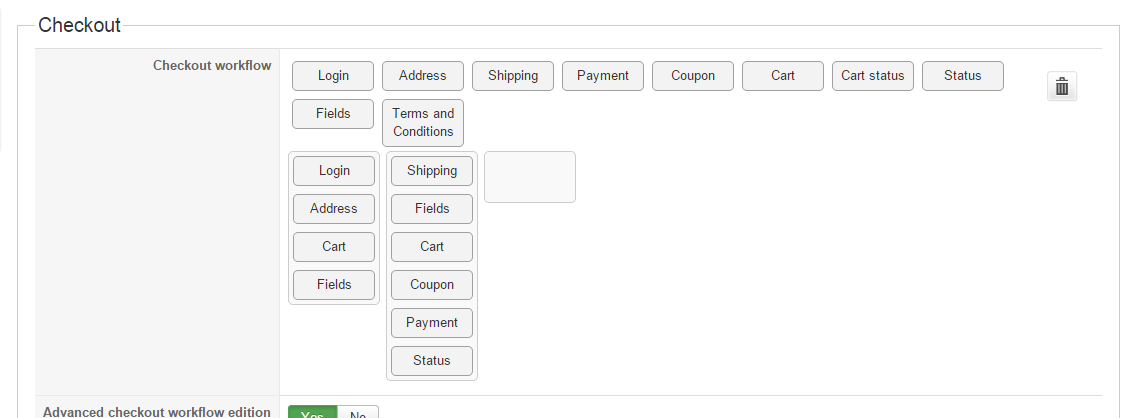Viewport: 1124px width, 418px height.
Task: Select Coupon in the top available blocks row
Action: [693, 76]
